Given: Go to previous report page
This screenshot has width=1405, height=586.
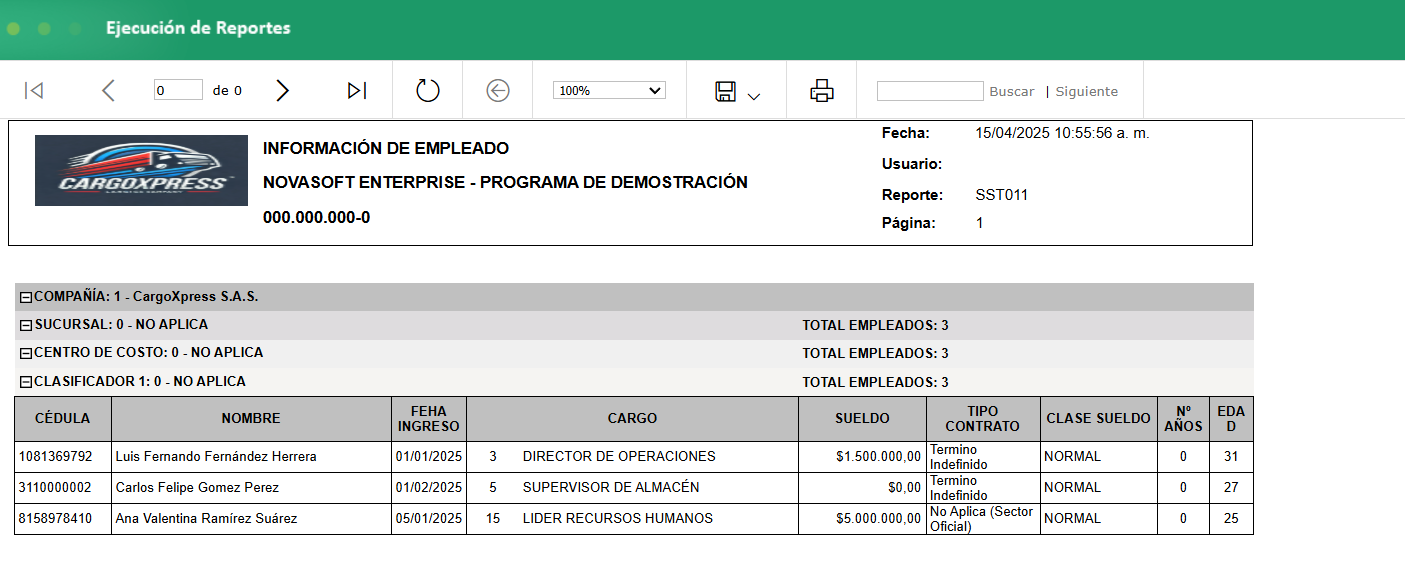Looking at the screenshot, I should tap(108, 91).
